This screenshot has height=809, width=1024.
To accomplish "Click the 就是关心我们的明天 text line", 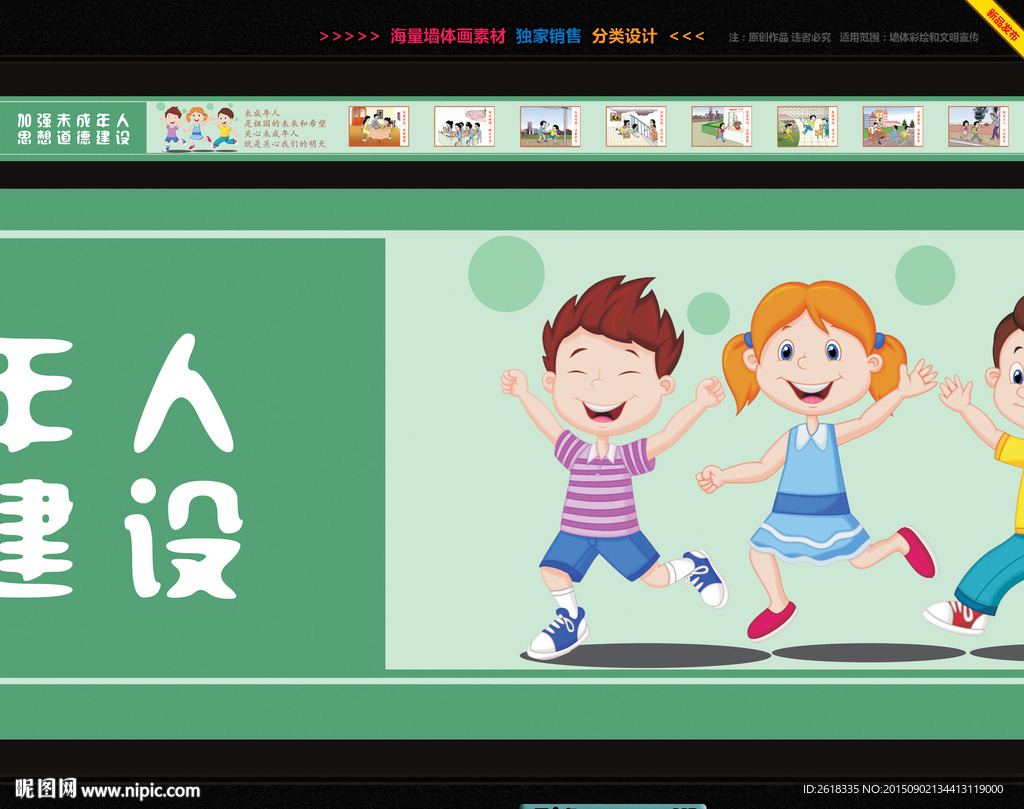I will [x=285, y=144].
